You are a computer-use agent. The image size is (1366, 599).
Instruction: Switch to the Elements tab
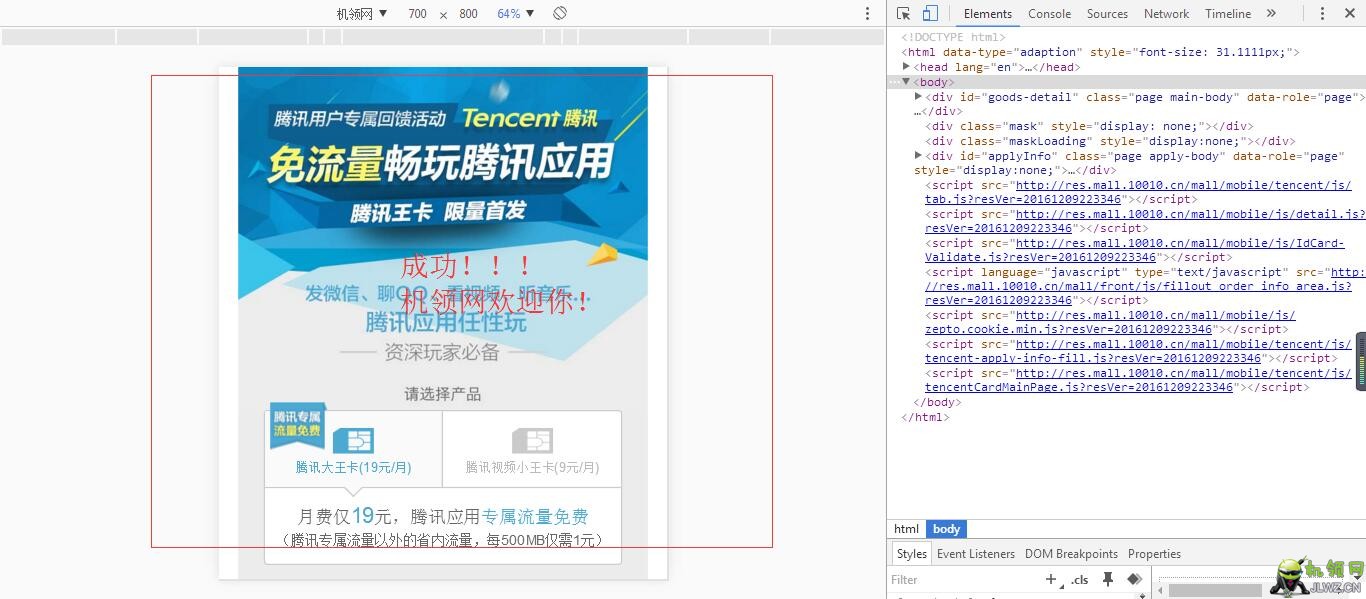[x=988, y=14]
